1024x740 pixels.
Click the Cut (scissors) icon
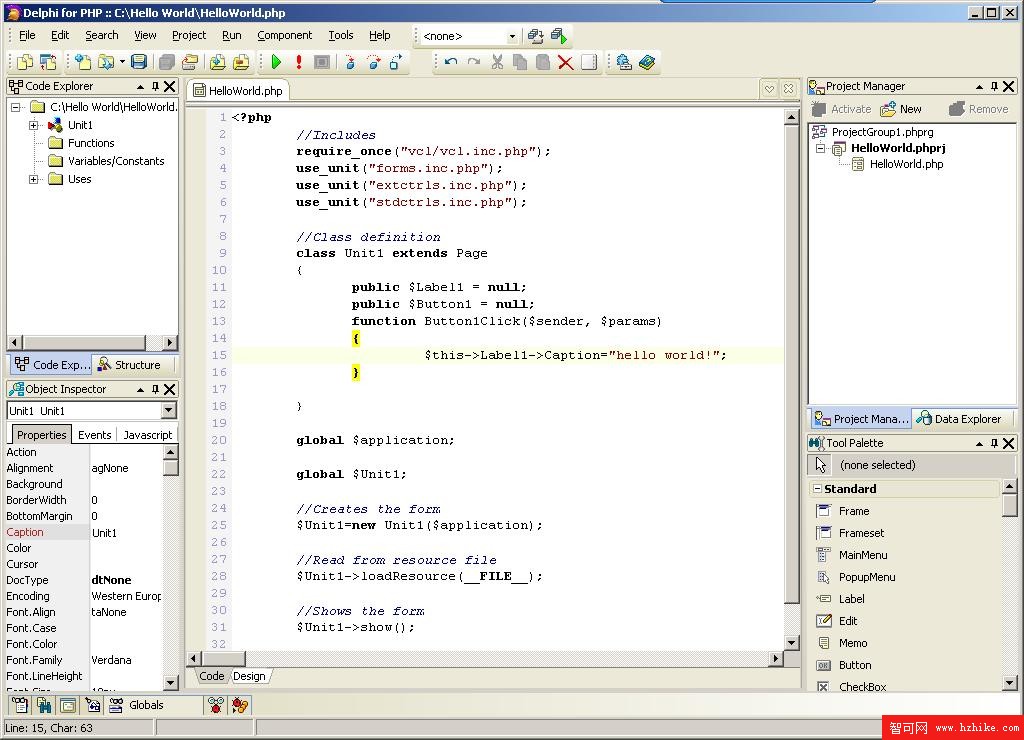[x=497, y=62]
